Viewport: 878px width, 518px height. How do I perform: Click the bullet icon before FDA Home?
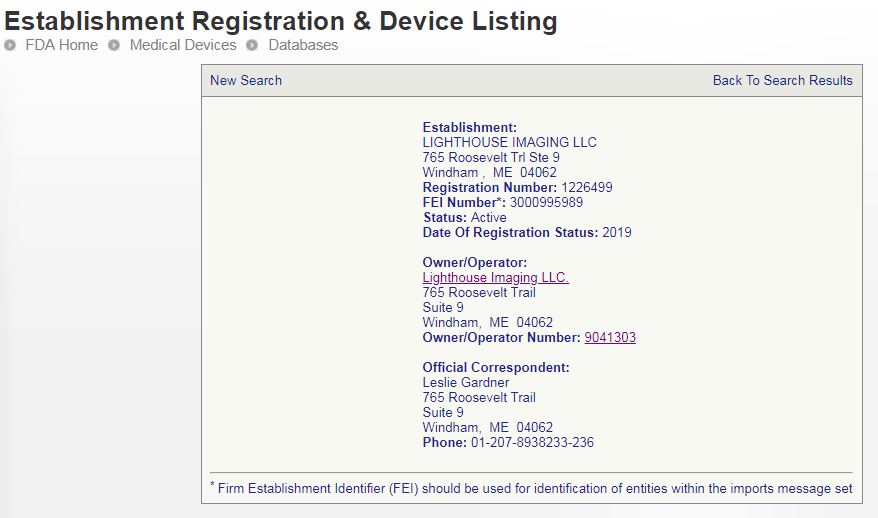11,45
